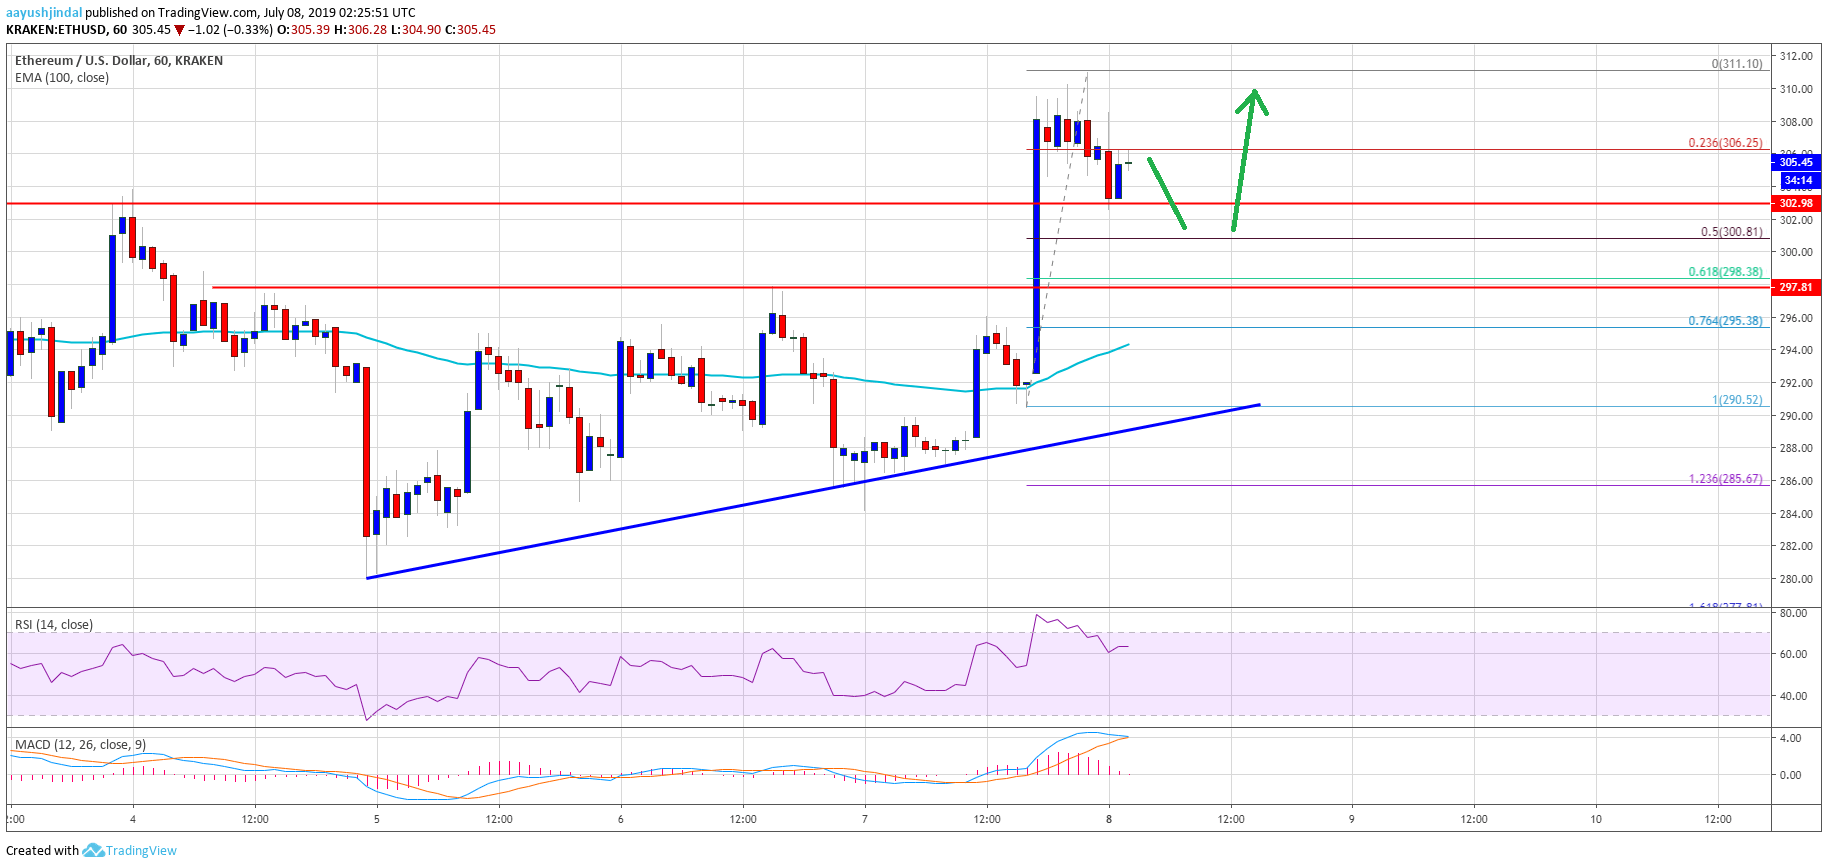Click the O:305.39 open value
The height and width of the screenshot is (868, 1828).
[x=303, y=30]
